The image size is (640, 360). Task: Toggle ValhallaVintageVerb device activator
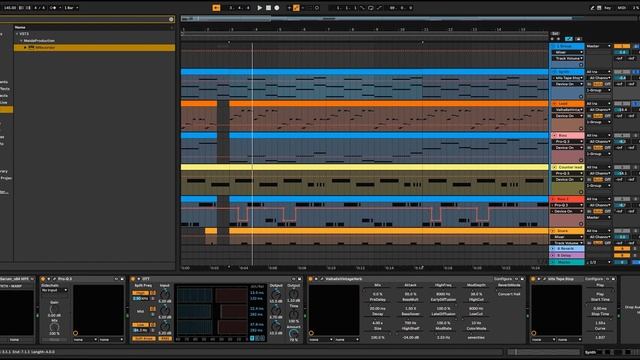(x=310, y=279)
